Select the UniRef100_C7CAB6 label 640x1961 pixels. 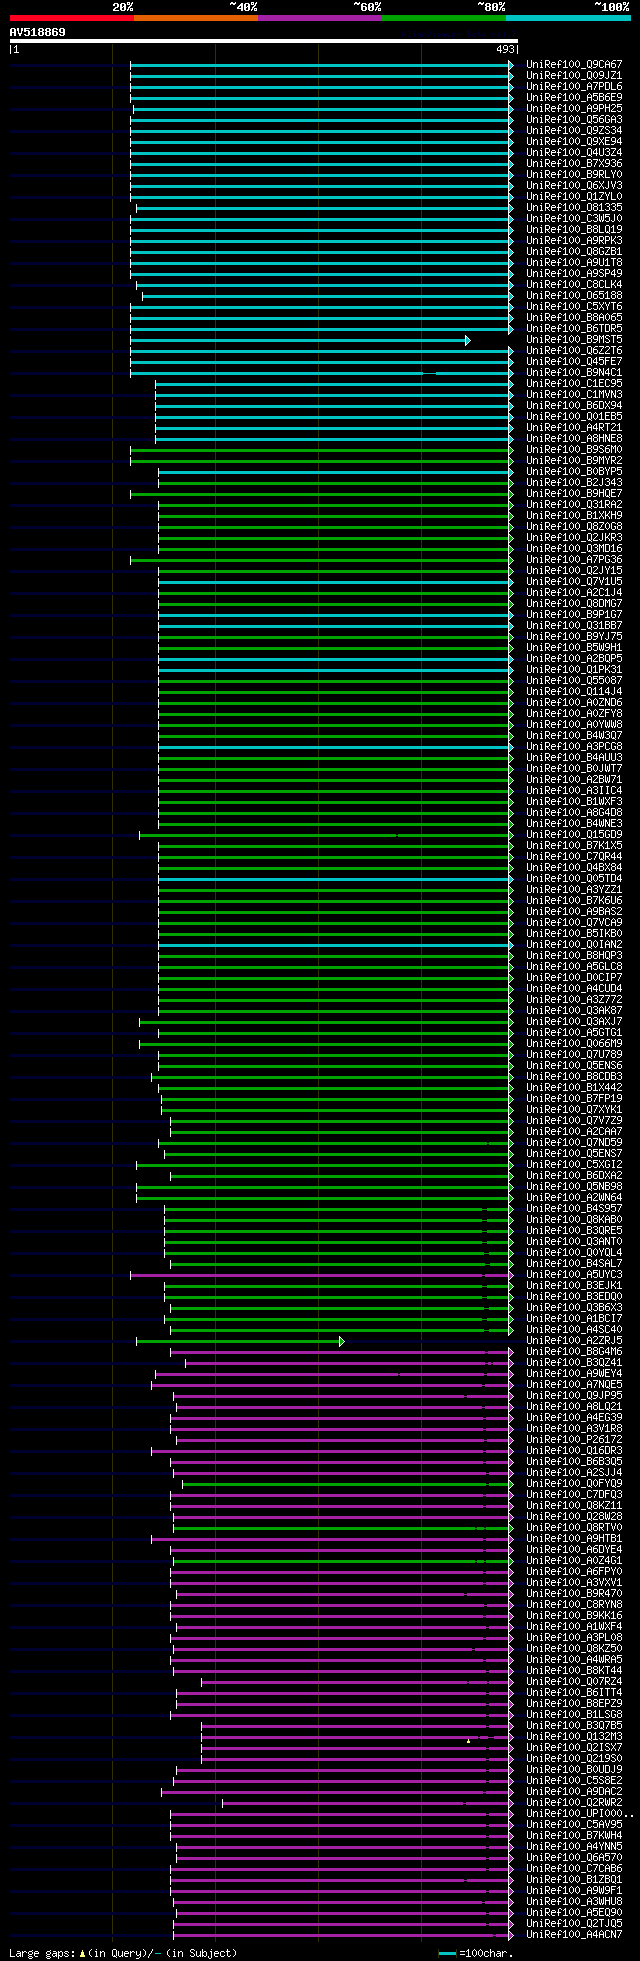tap(574, 1869)
